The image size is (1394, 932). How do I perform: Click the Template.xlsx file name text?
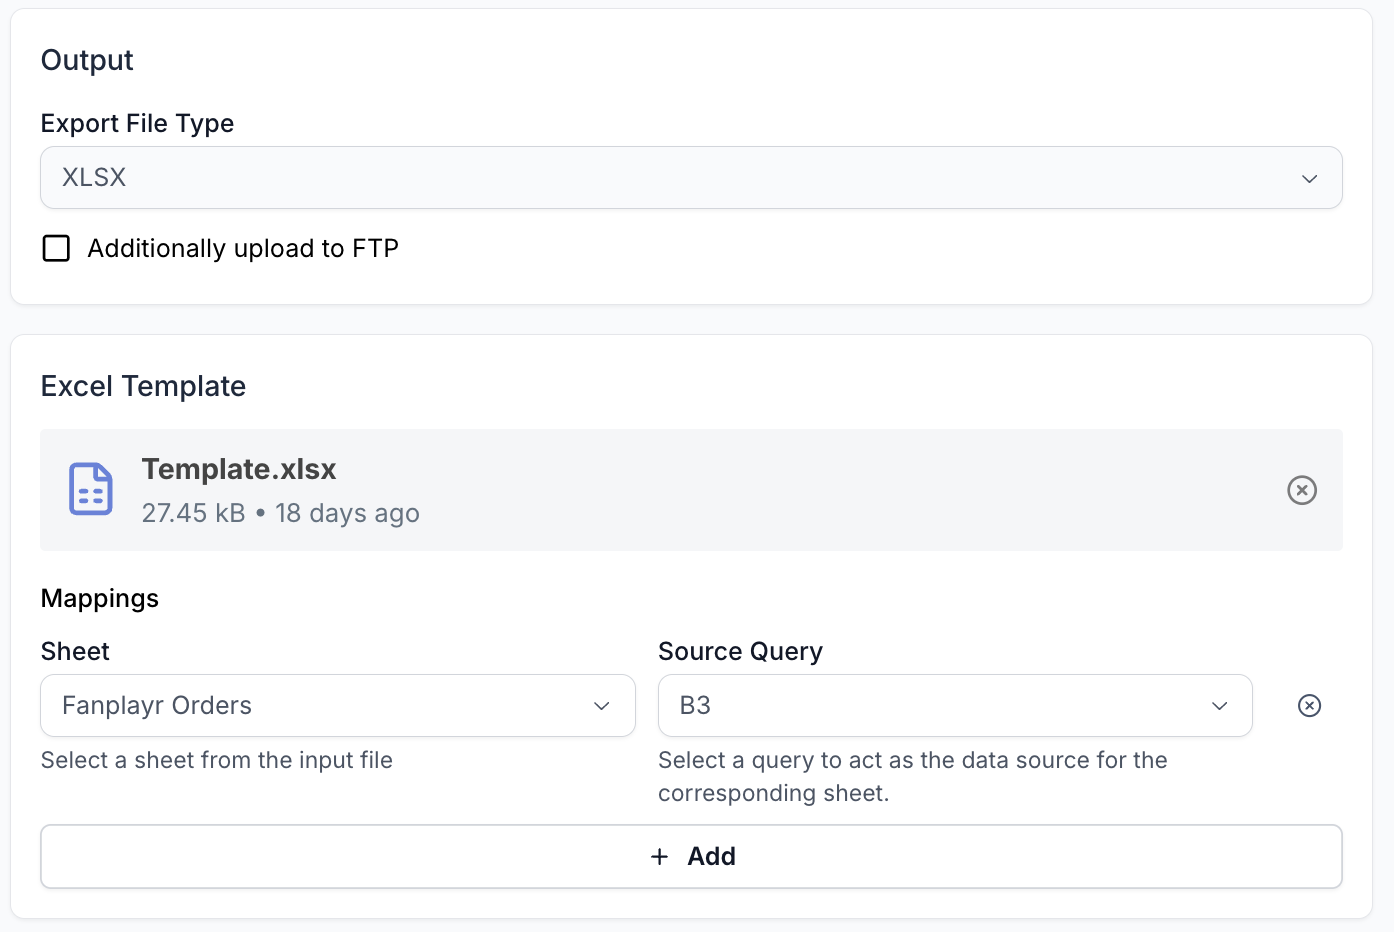pos(239,469)
